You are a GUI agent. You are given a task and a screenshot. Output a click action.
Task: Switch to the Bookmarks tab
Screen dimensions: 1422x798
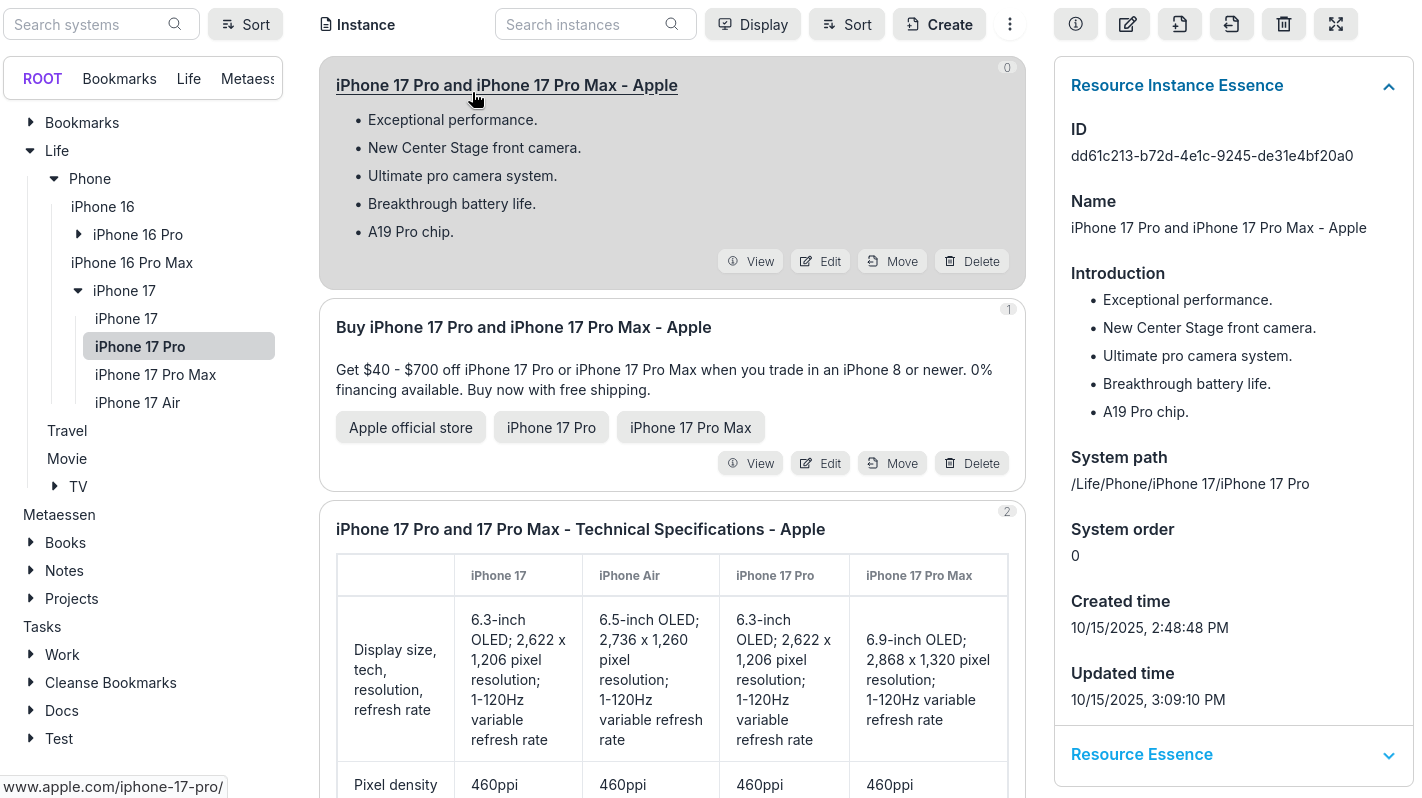pos(119,78)
